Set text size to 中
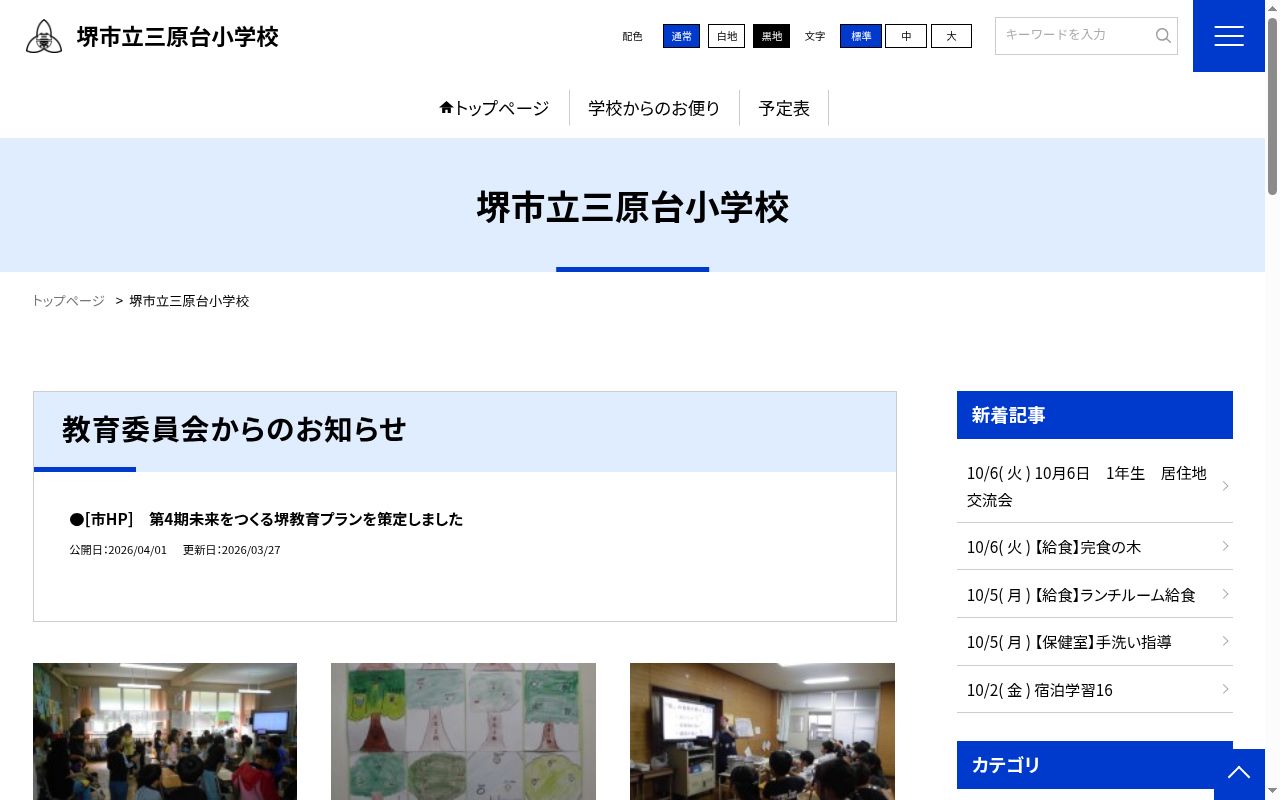 (x=906, y=36)
